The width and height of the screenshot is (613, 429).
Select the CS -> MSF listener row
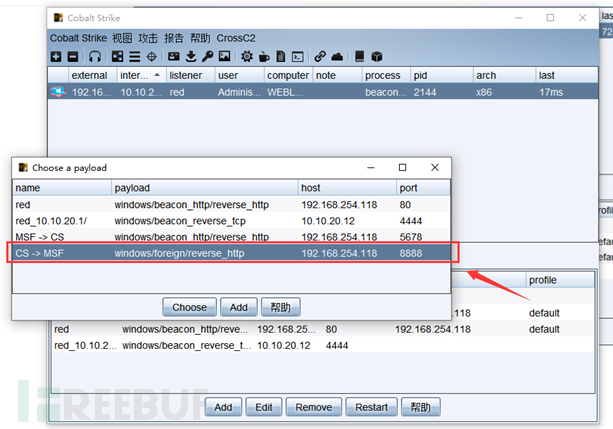(x=231, y=253)
